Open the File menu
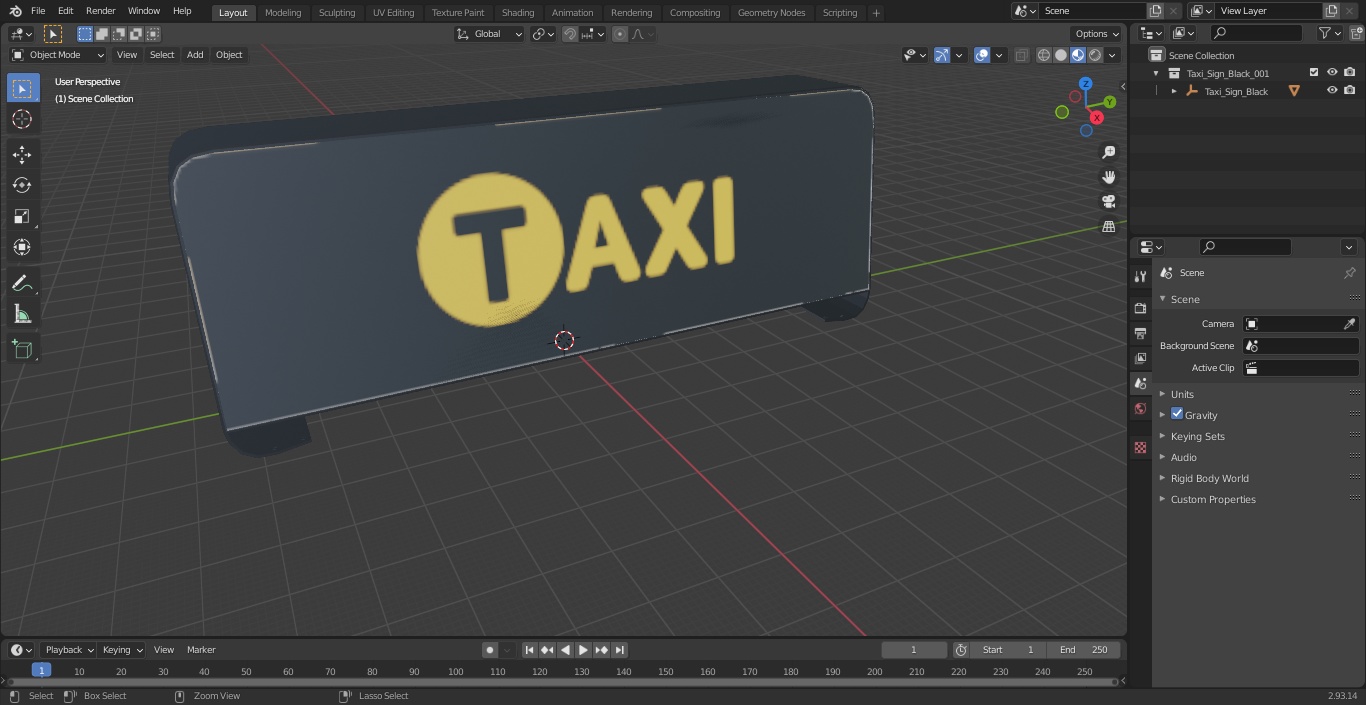Screen dimensions: 1366x705 [38, 11]
